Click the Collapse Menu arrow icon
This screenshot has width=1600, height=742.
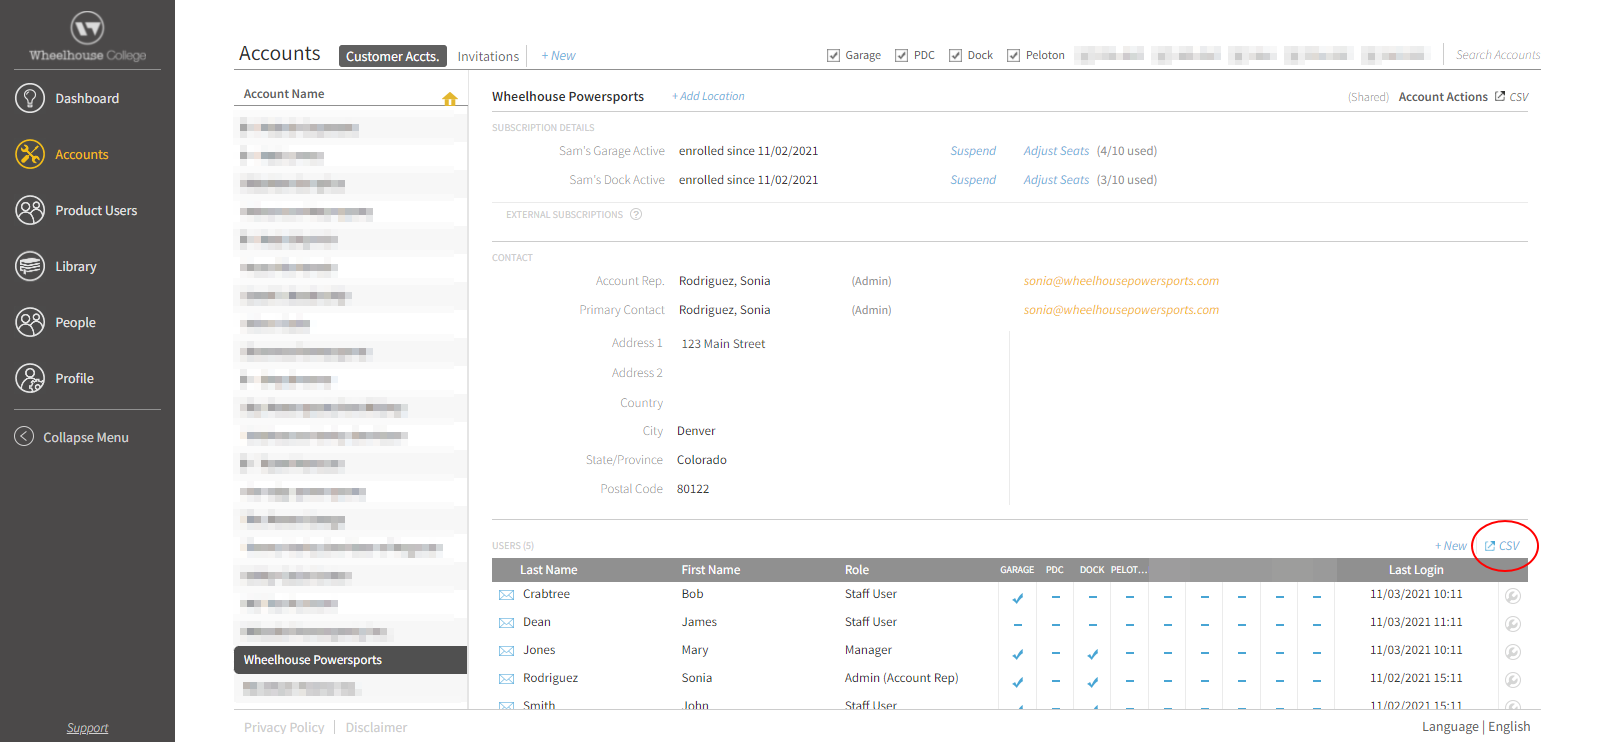pyautogui.click(x=24, y=436)
